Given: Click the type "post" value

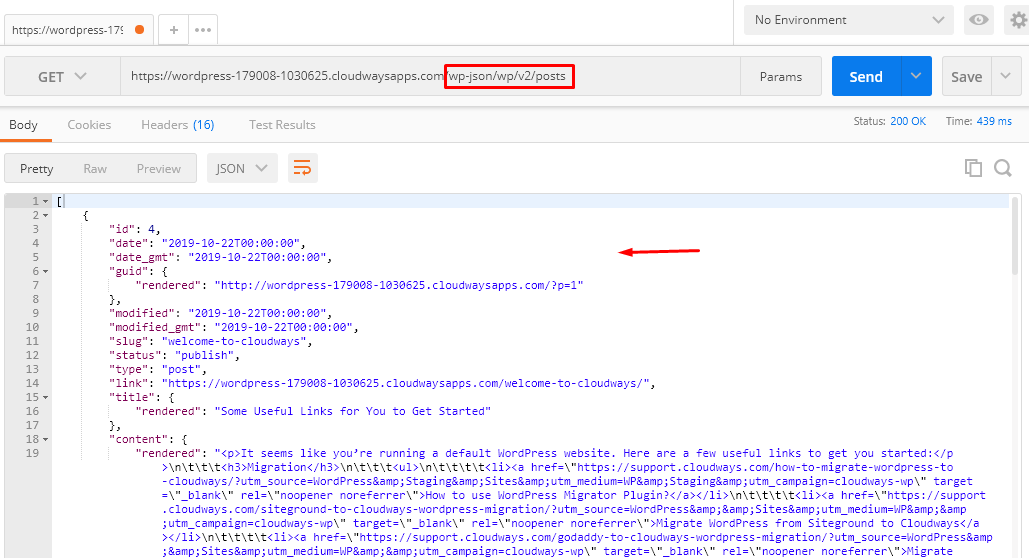Looking at the screenshot, I should pos(181,369).
